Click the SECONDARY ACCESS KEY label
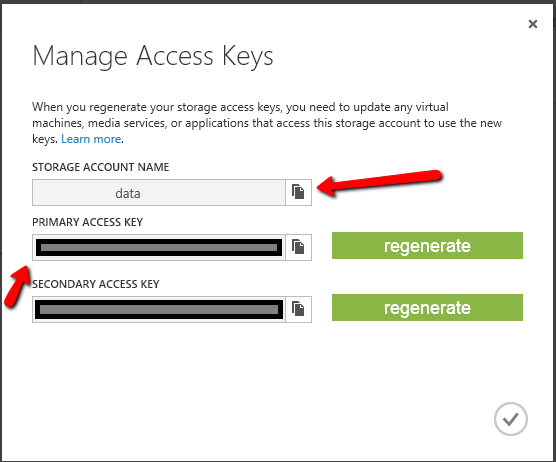 click(x=96, y=284)
